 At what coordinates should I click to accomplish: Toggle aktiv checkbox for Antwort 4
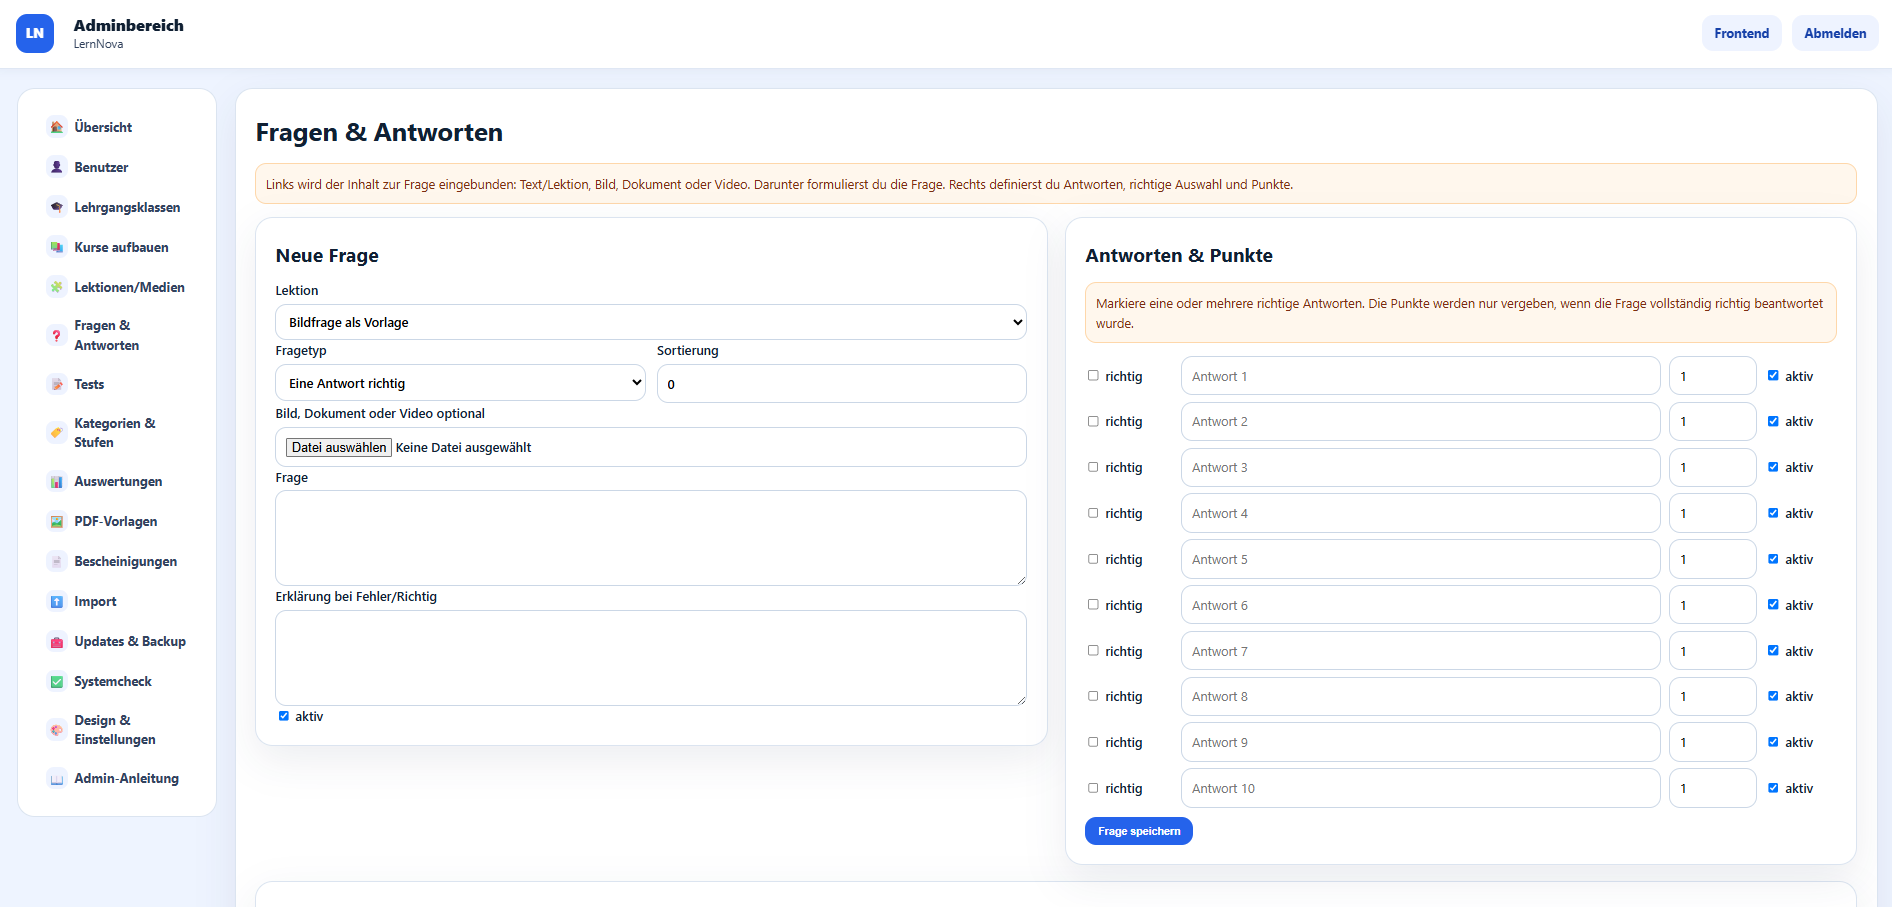click(x=1773, y=513)
